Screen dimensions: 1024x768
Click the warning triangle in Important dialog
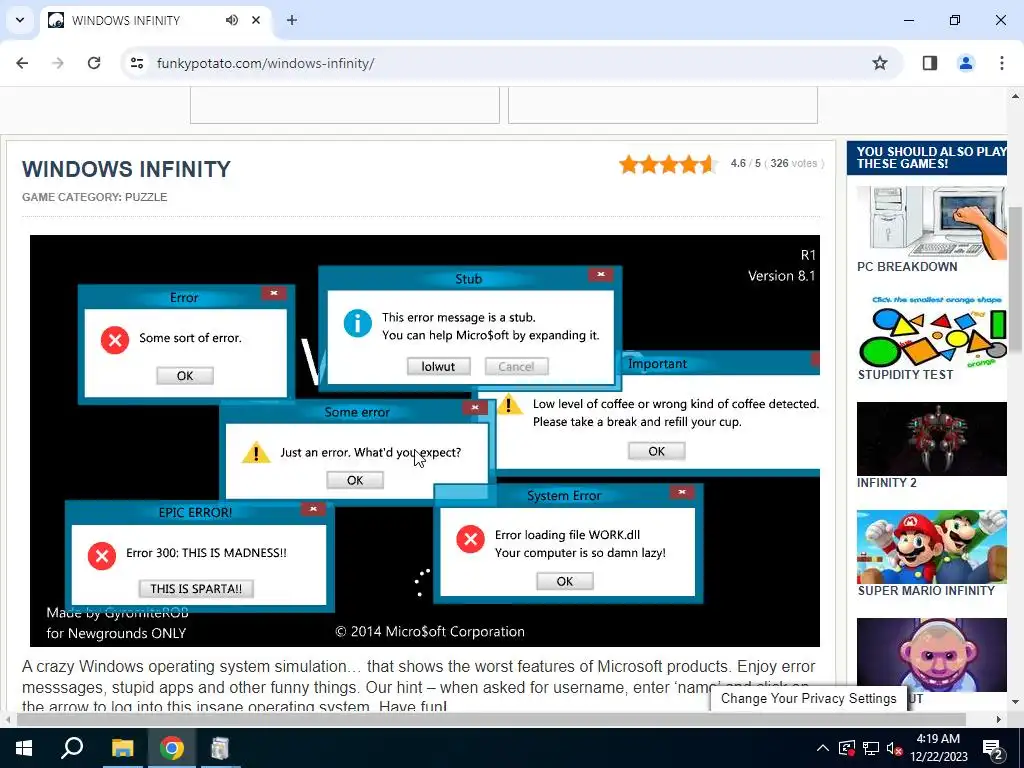coord(509,404)
